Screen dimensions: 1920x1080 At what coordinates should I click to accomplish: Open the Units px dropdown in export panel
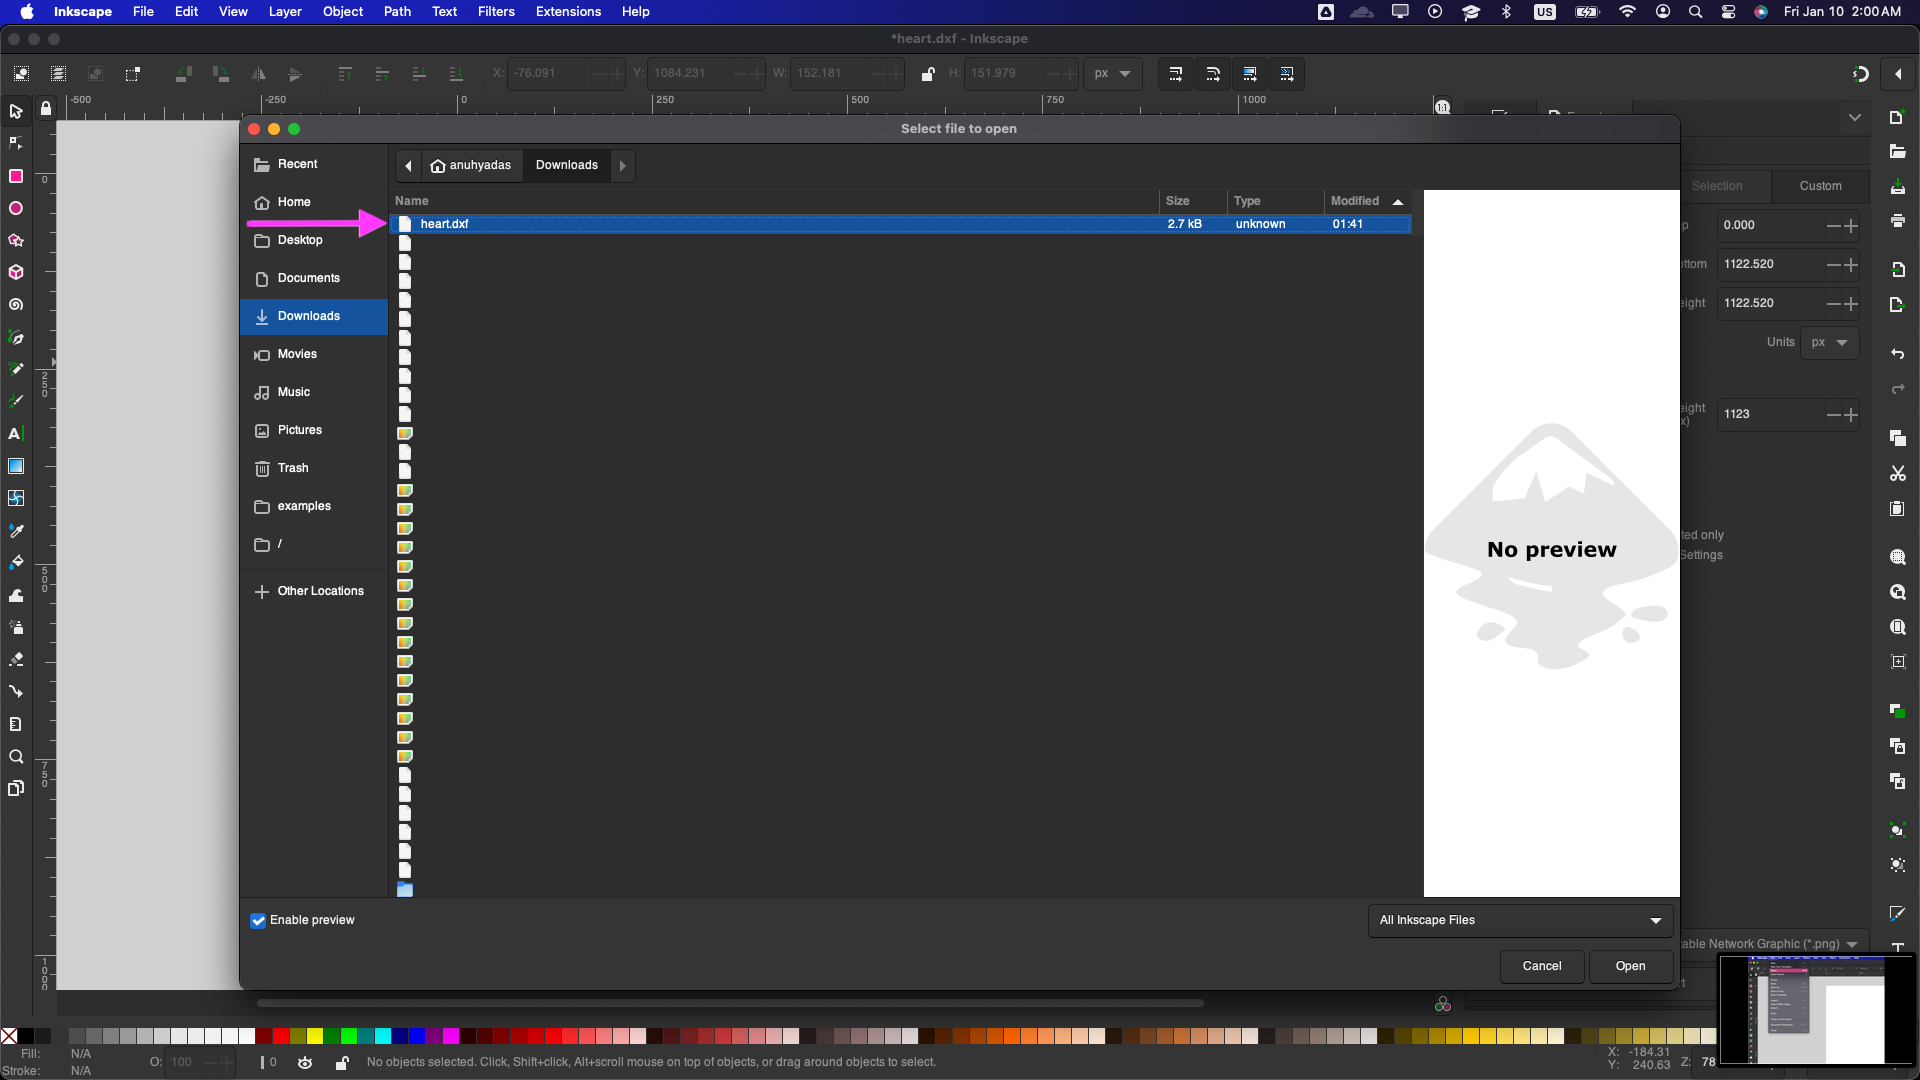pyautogui.click(x=1830, y=342)
